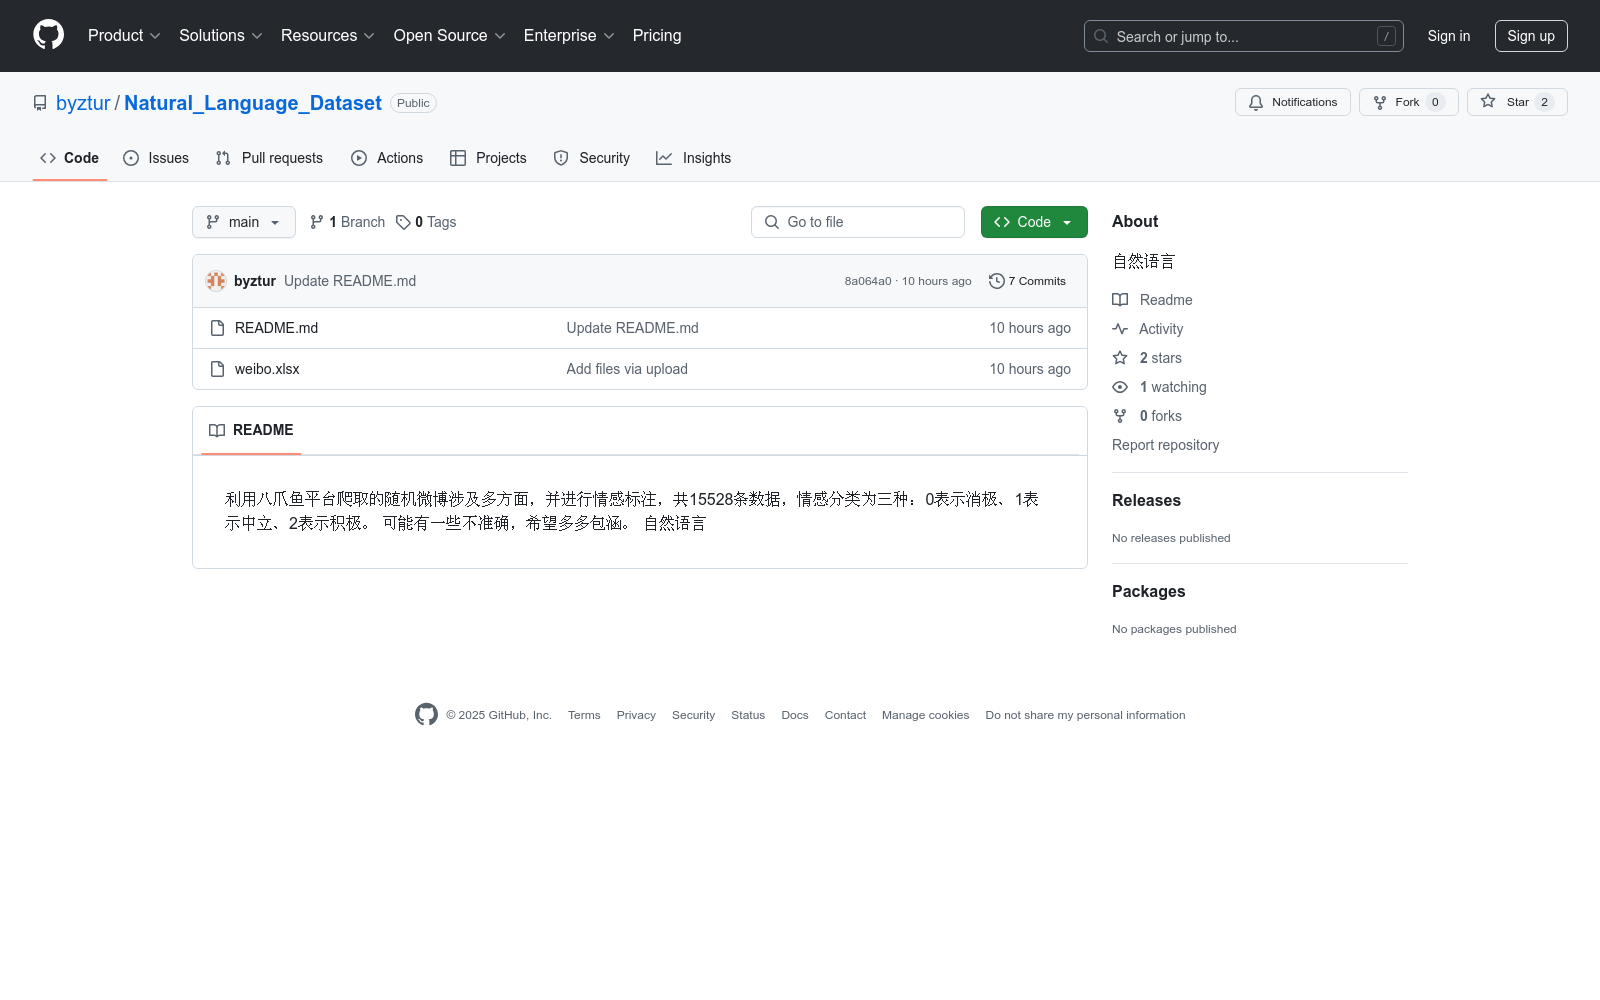1600x1000 pixels.
Task: Switch to the Pull requests tab
Action: click(x=269, y=158)
